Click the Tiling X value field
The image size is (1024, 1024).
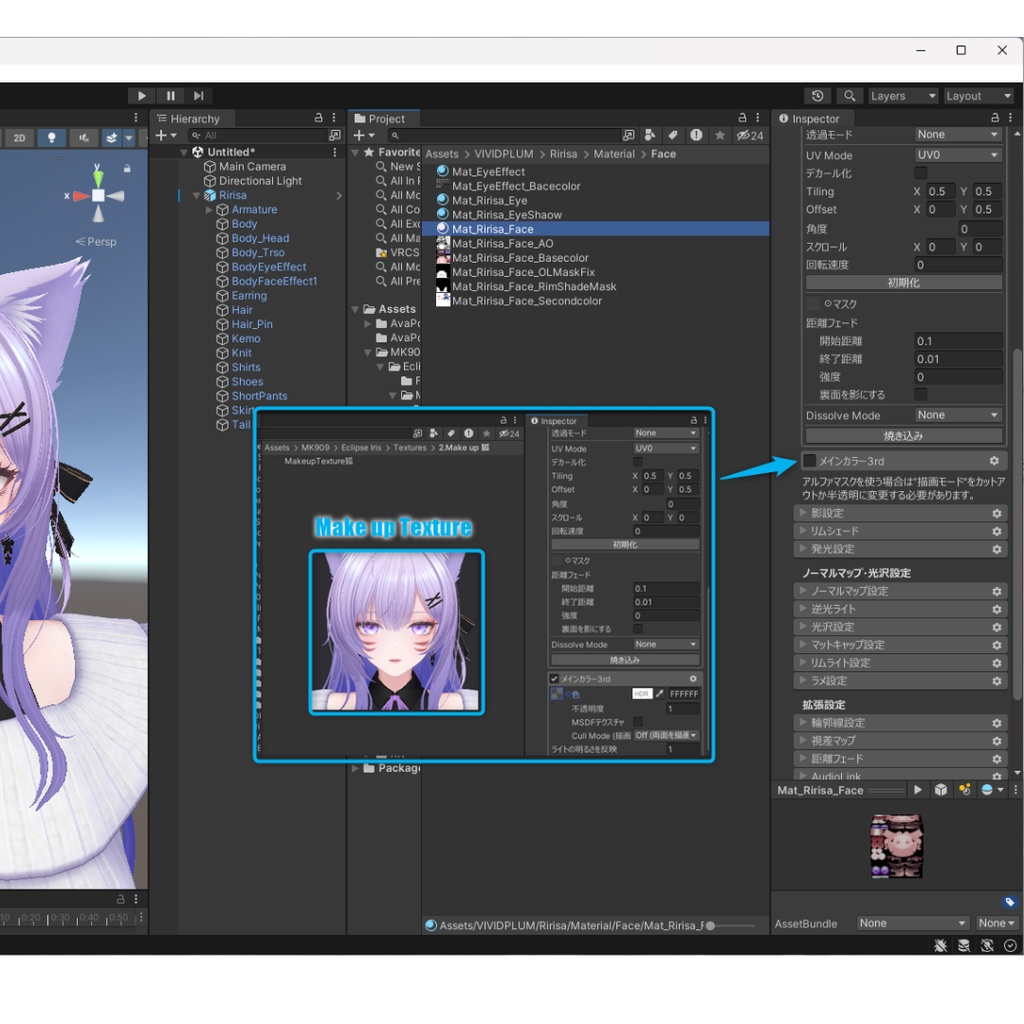point(940,191)
